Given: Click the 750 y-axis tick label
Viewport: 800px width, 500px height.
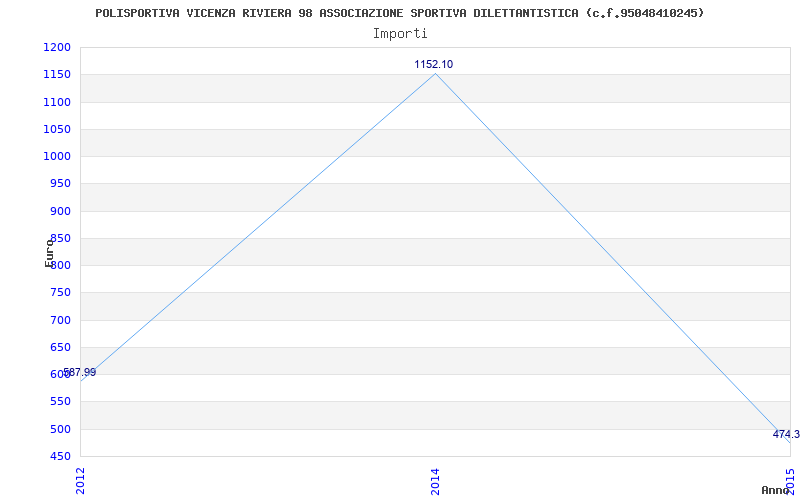Looking at the screenshot, I should click(x=60, y=293).
